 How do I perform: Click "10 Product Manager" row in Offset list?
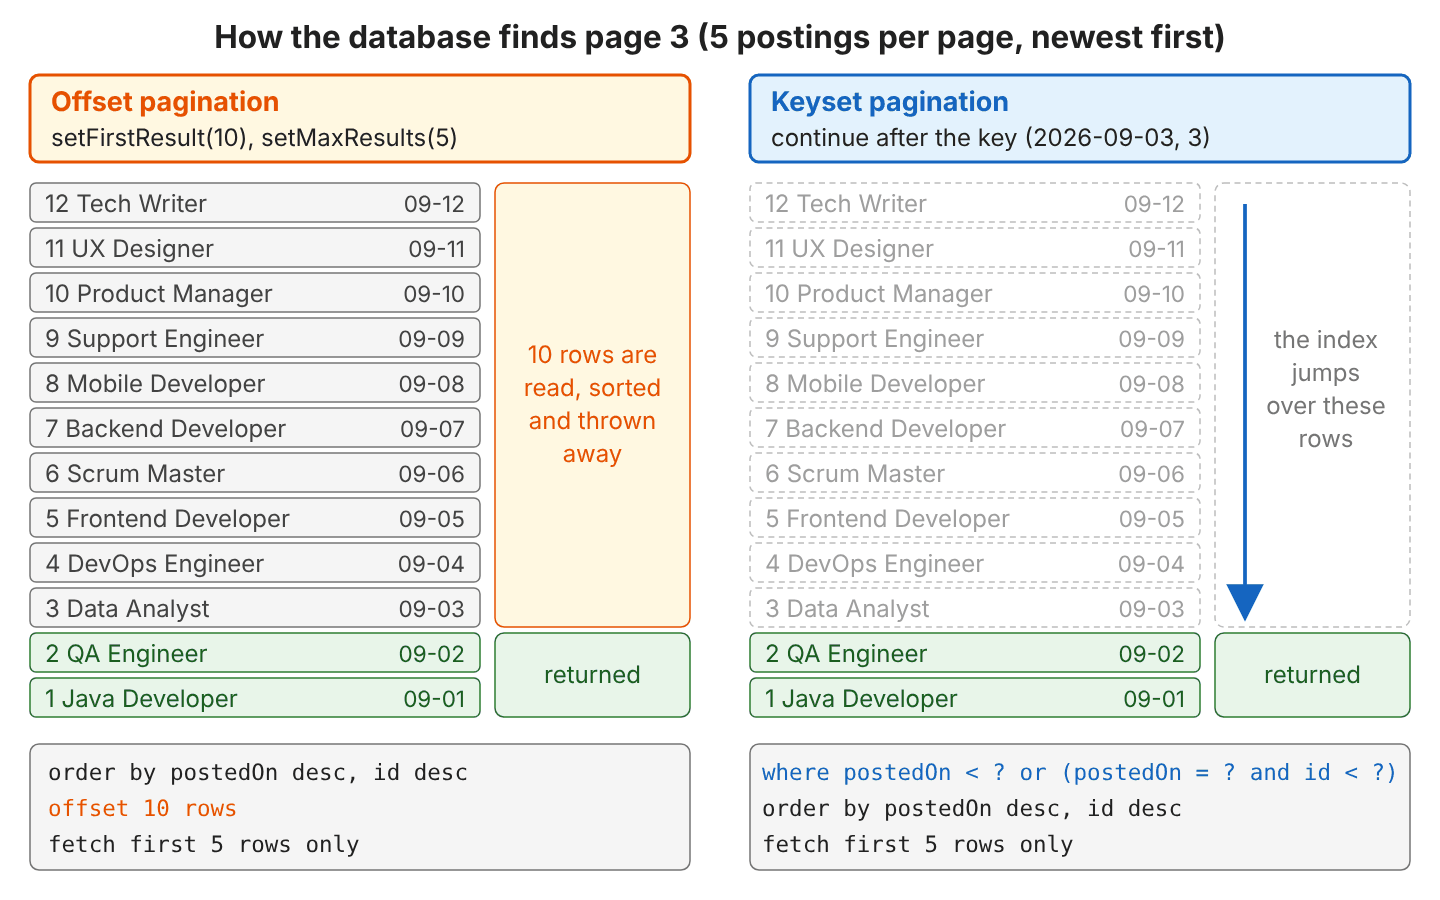tap(255, 293)
